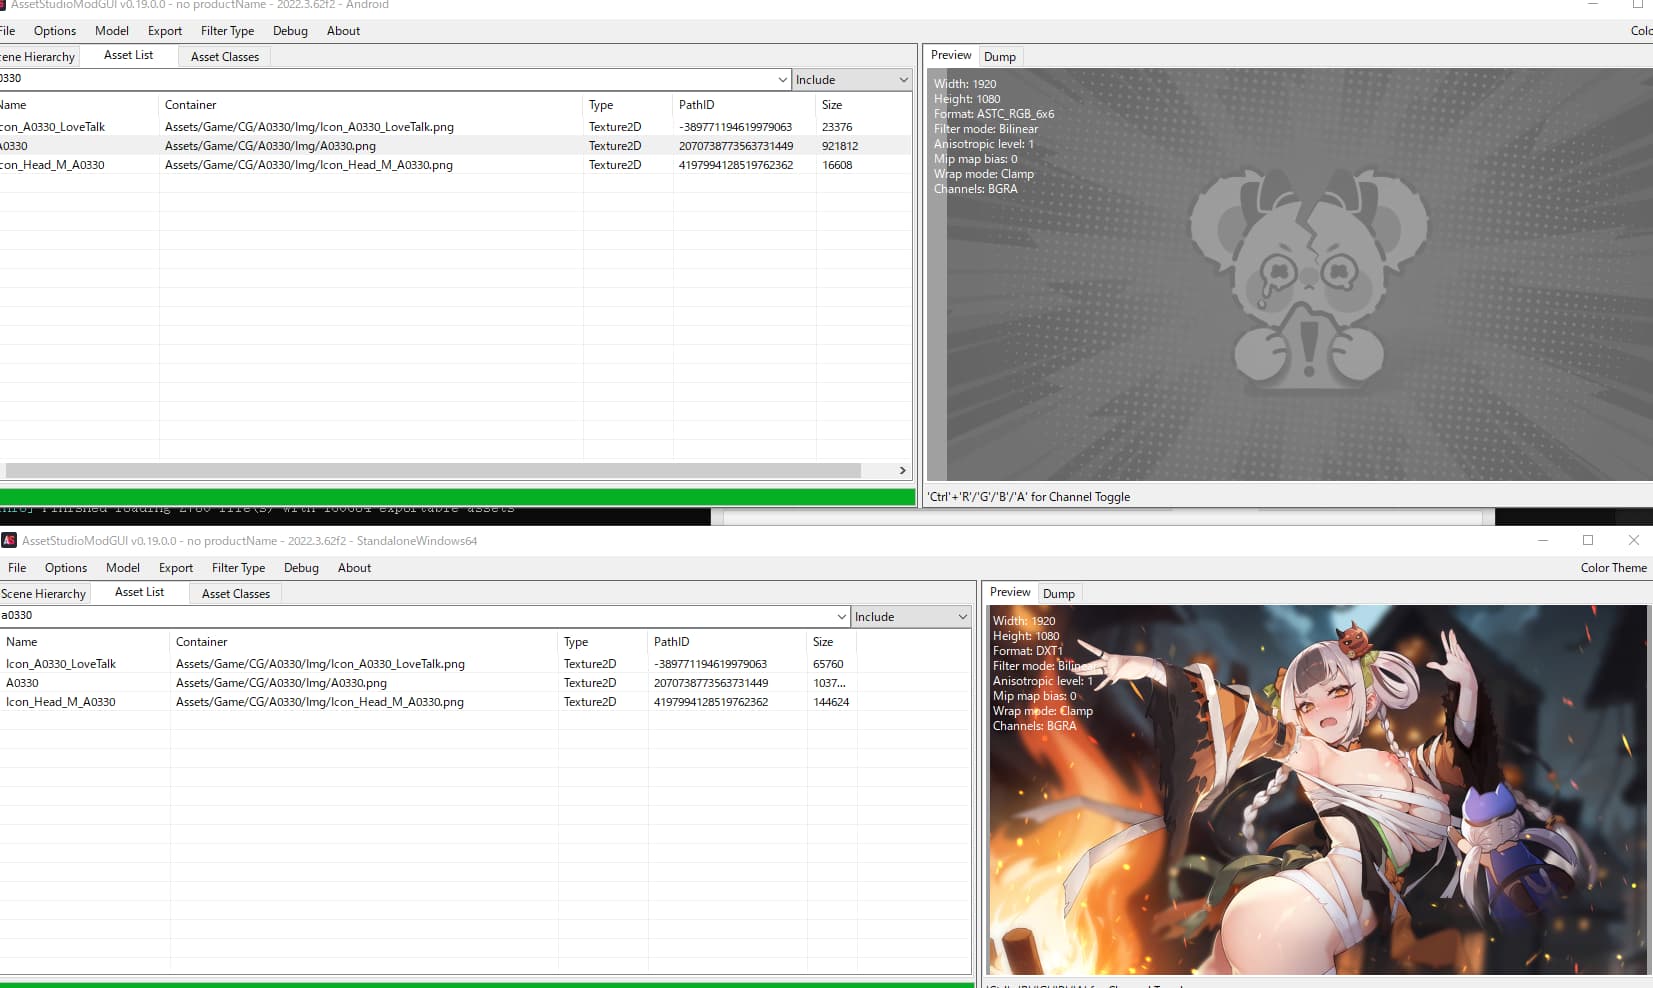Maximize the StandaloneWindows64 AssetStudio window
The height and width of the screenshot is (988, 1653).
pyautogui.click(x=1588, y=540)
